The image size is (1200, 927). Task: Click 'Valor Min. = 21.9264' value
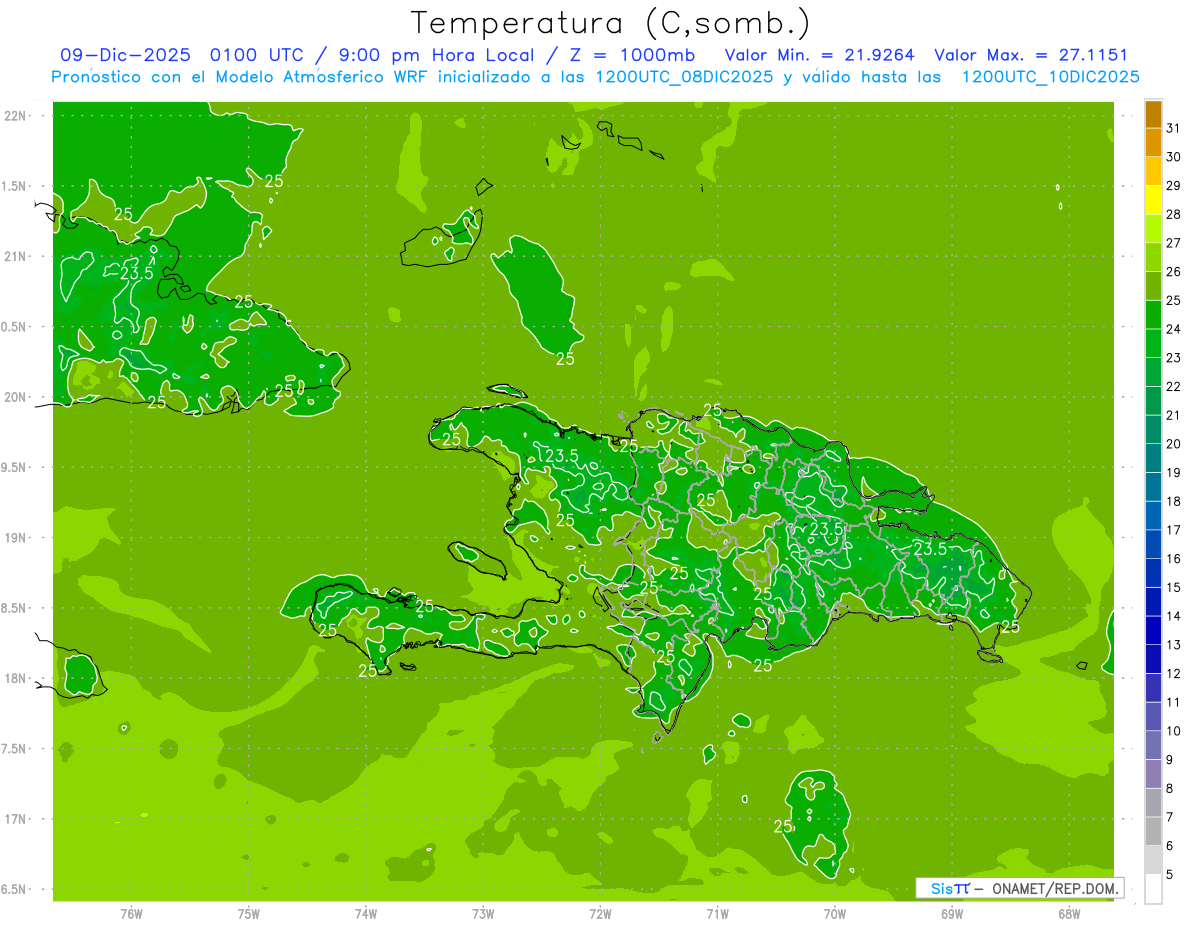[x=819, y=55]
